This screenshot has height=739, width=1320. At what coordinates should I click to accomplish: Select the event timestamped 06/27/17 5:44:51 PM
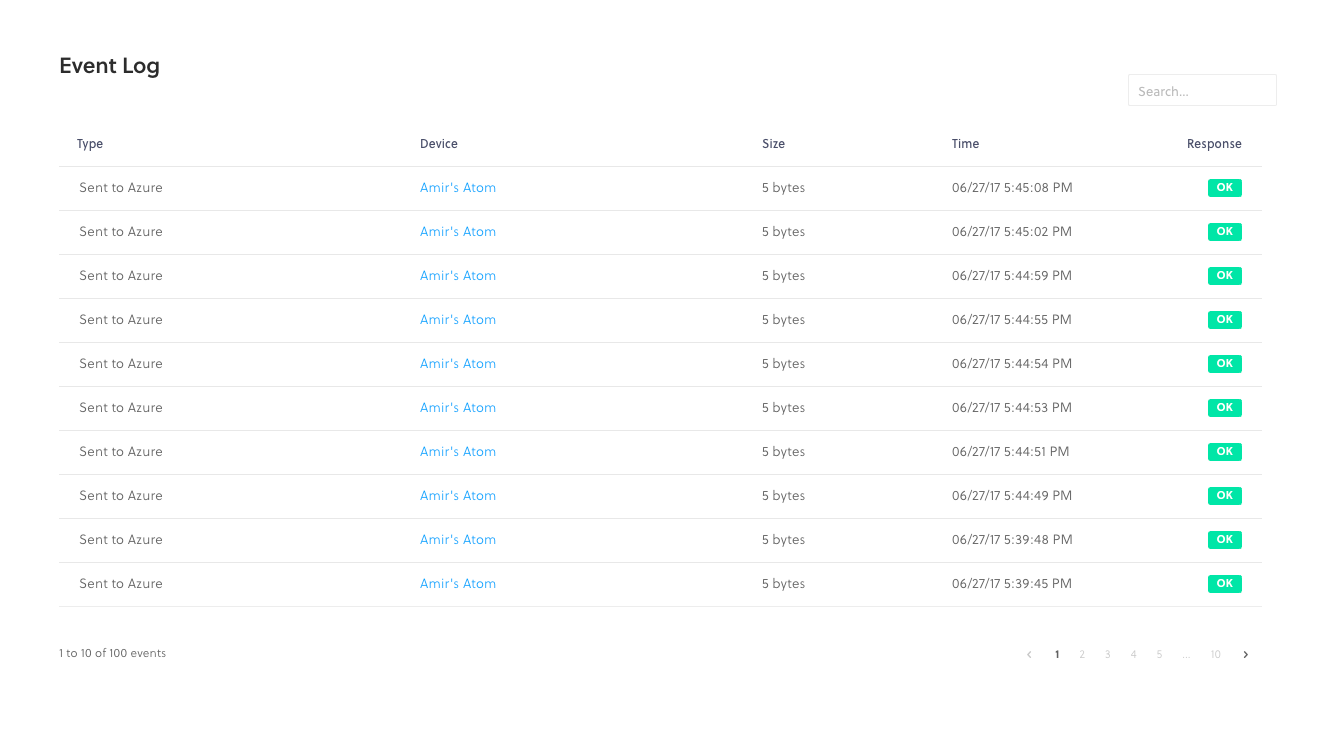coord(1010,452)
